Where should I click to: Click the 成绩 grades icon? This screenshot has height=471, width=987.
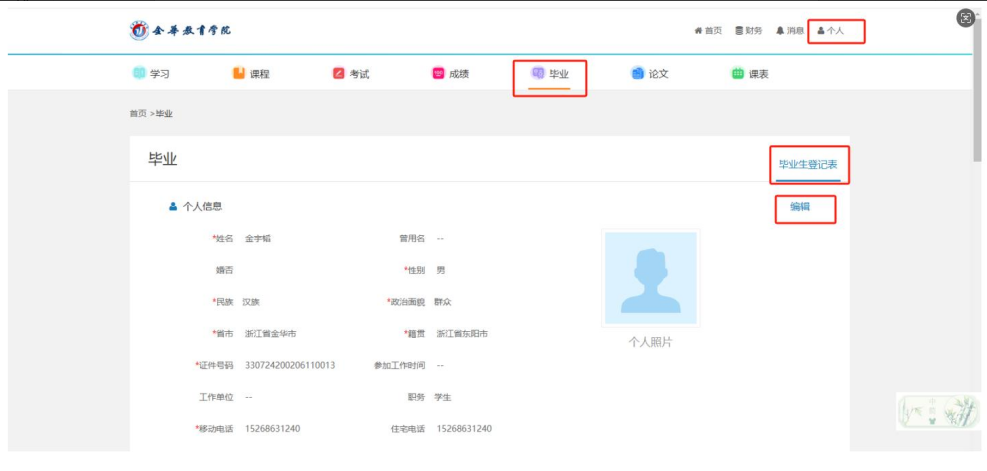coord(438,74)
